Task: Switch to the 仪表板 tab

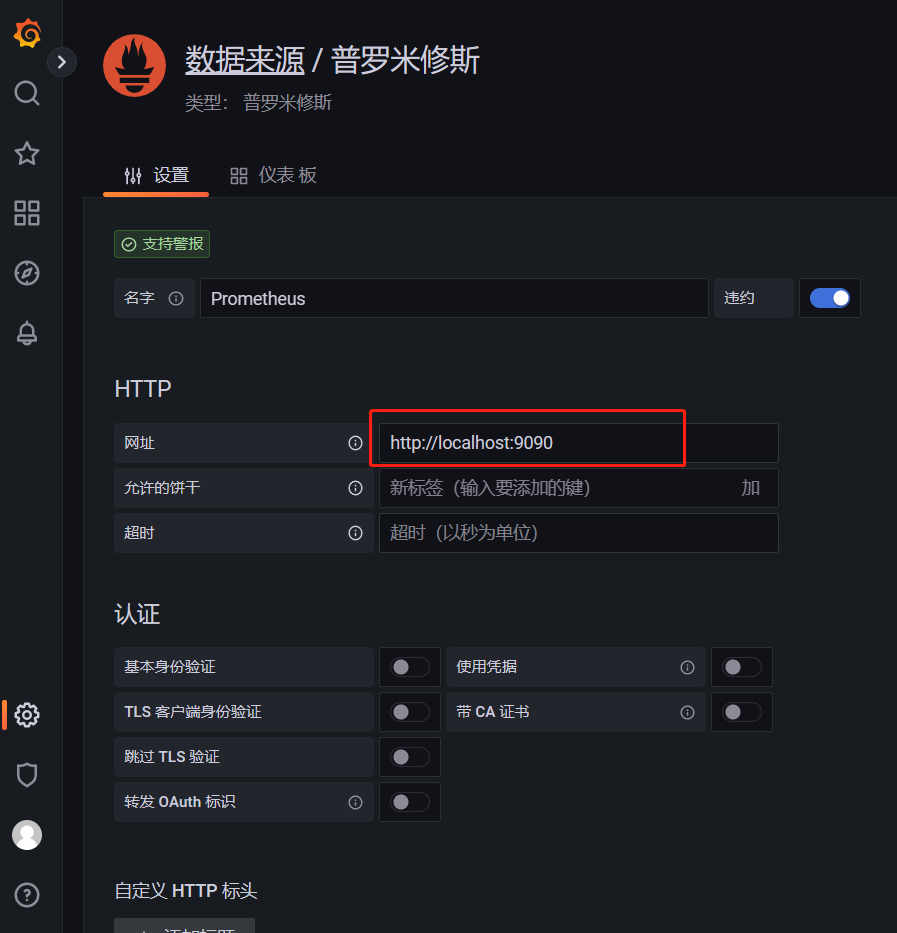Action: click(x=273, y=176)
